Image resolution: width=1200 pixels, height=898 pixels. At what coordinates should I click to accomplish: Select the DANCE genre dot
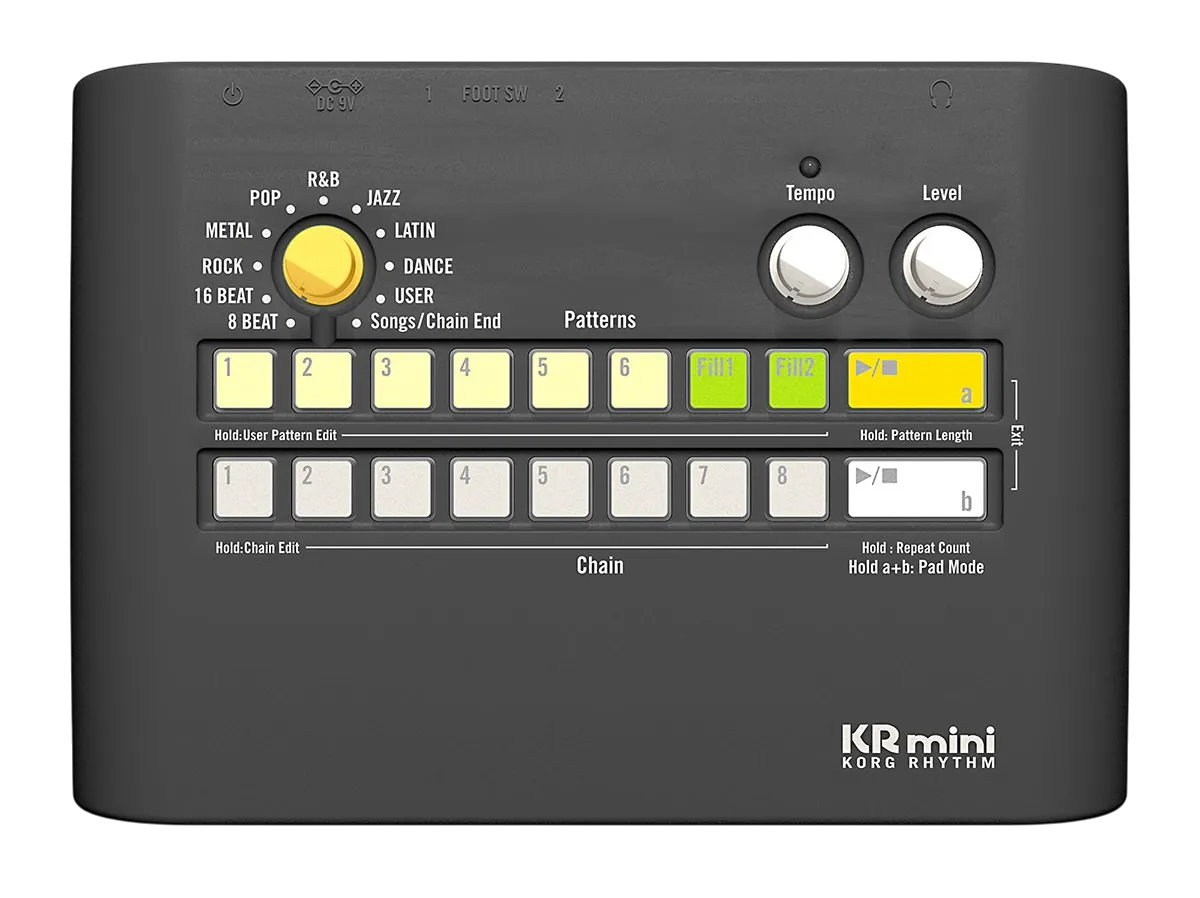pyautogui.click(x=389, y=267)
